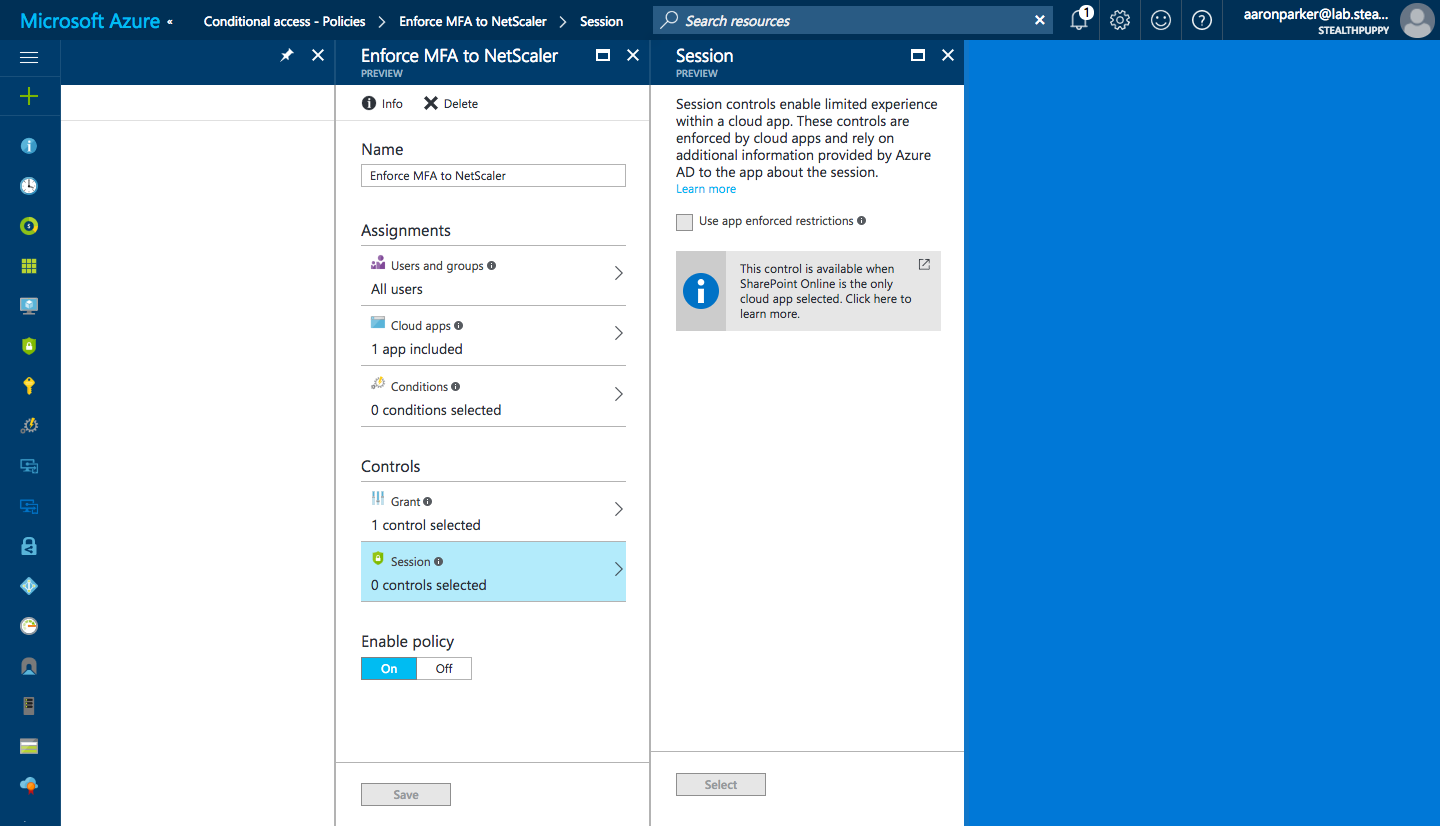The width and height of the screenshot is (1440, 826).
Task: Go to Enforce MFA to NetScaler breadcrumb
Action: pos(473,21)
